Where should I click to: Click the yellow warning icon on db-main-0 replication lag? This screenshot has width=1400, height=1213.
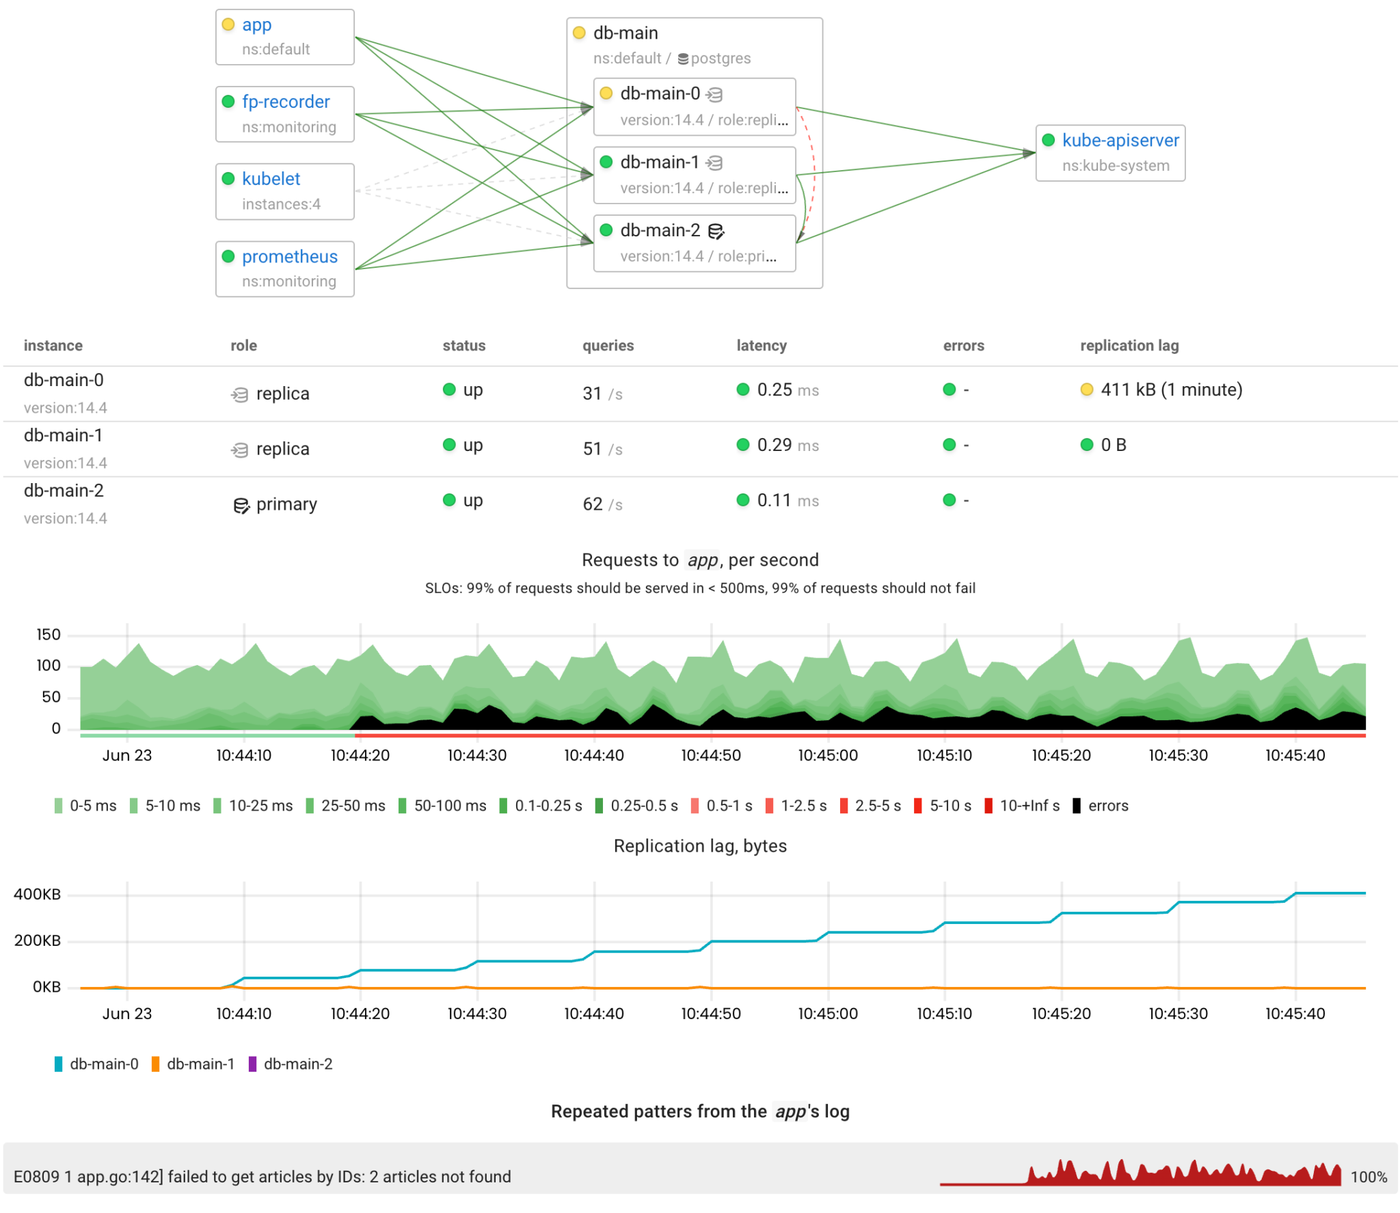point(1086,390)
